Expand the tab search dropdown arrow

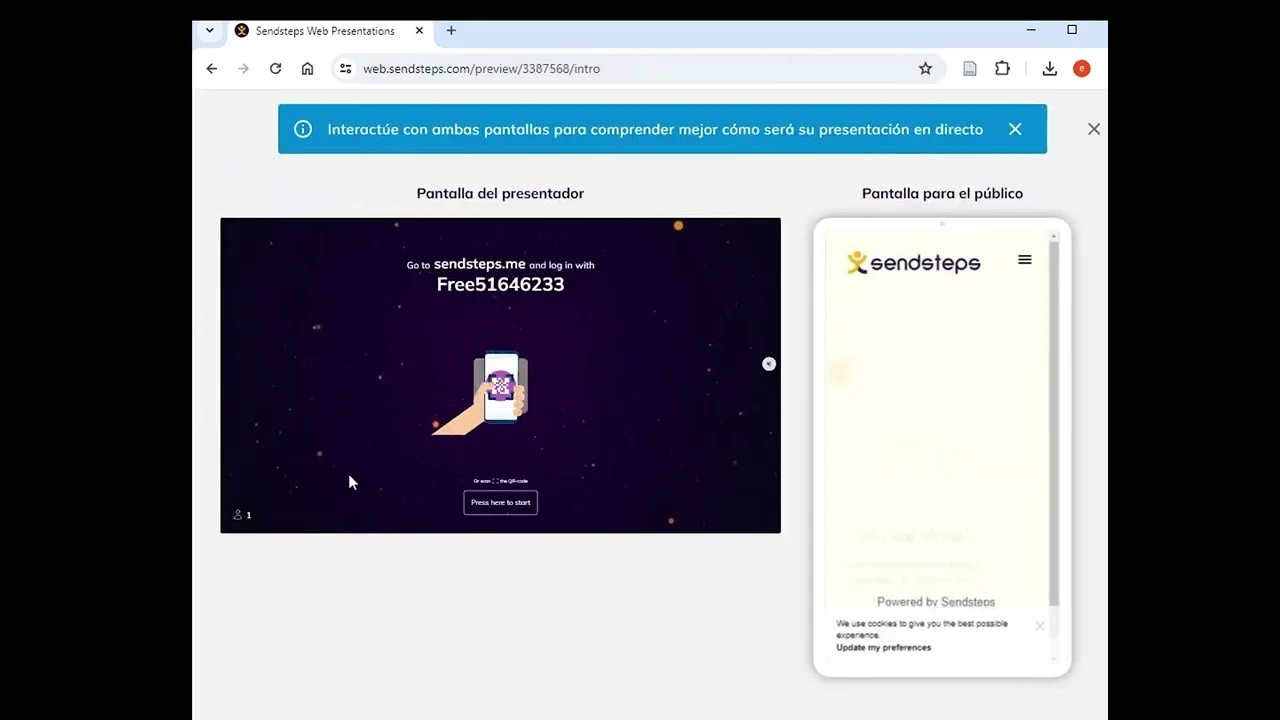210,31
